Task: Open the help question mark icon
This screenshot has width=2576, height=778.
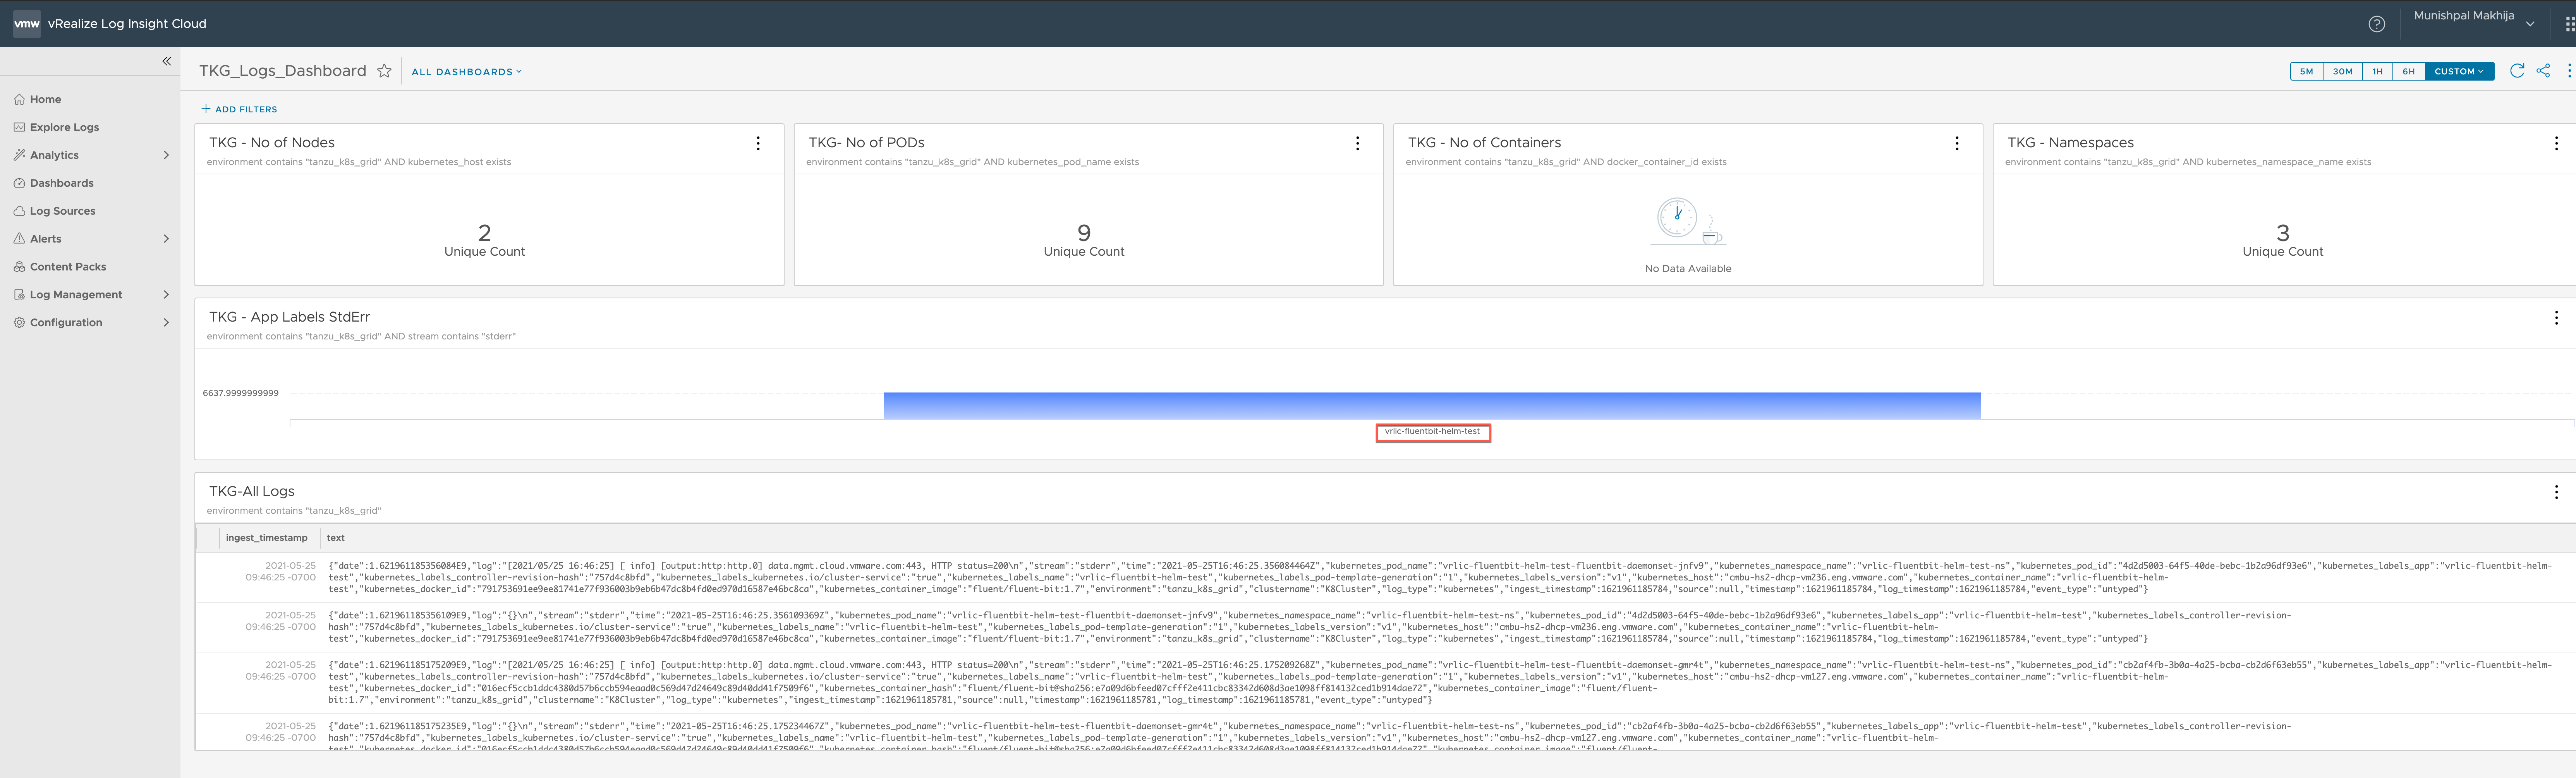Action: coord(2377,24)
